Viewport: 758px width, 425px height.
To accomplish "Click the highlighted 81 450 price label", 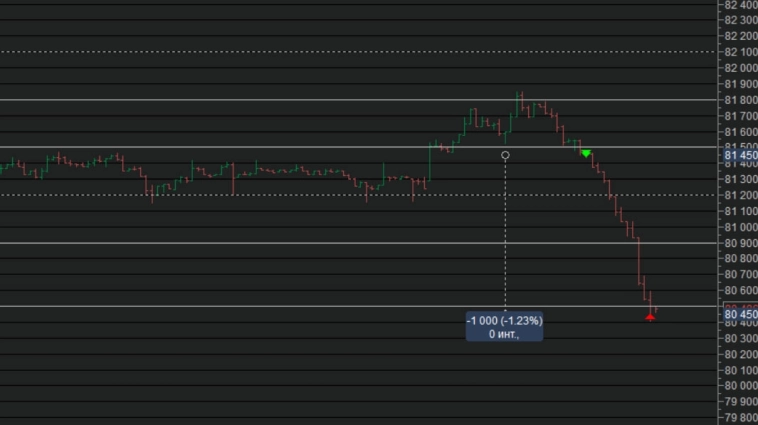I will click(x=741, y=156).
